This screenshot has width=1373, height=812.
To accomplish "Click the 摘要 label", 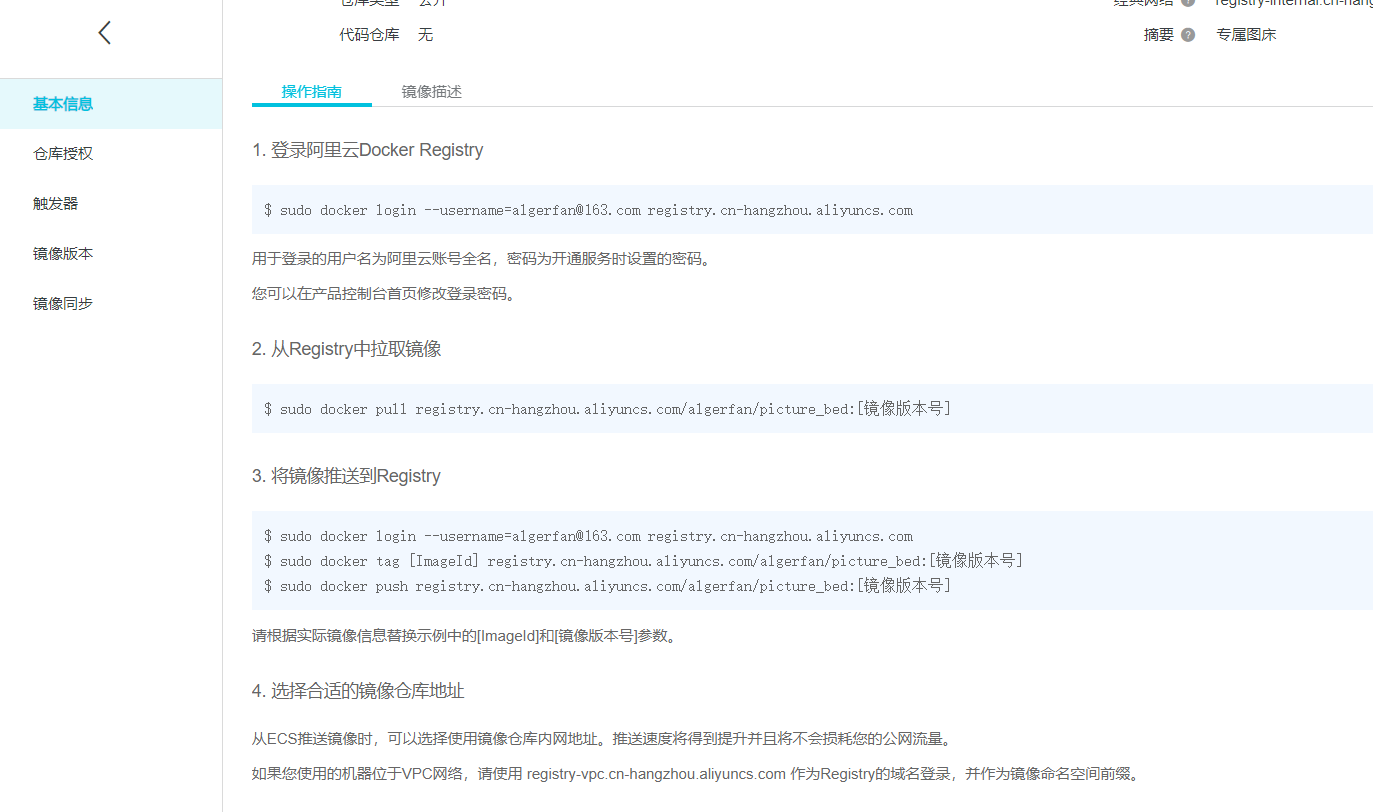I will (x=1159, y=35).
